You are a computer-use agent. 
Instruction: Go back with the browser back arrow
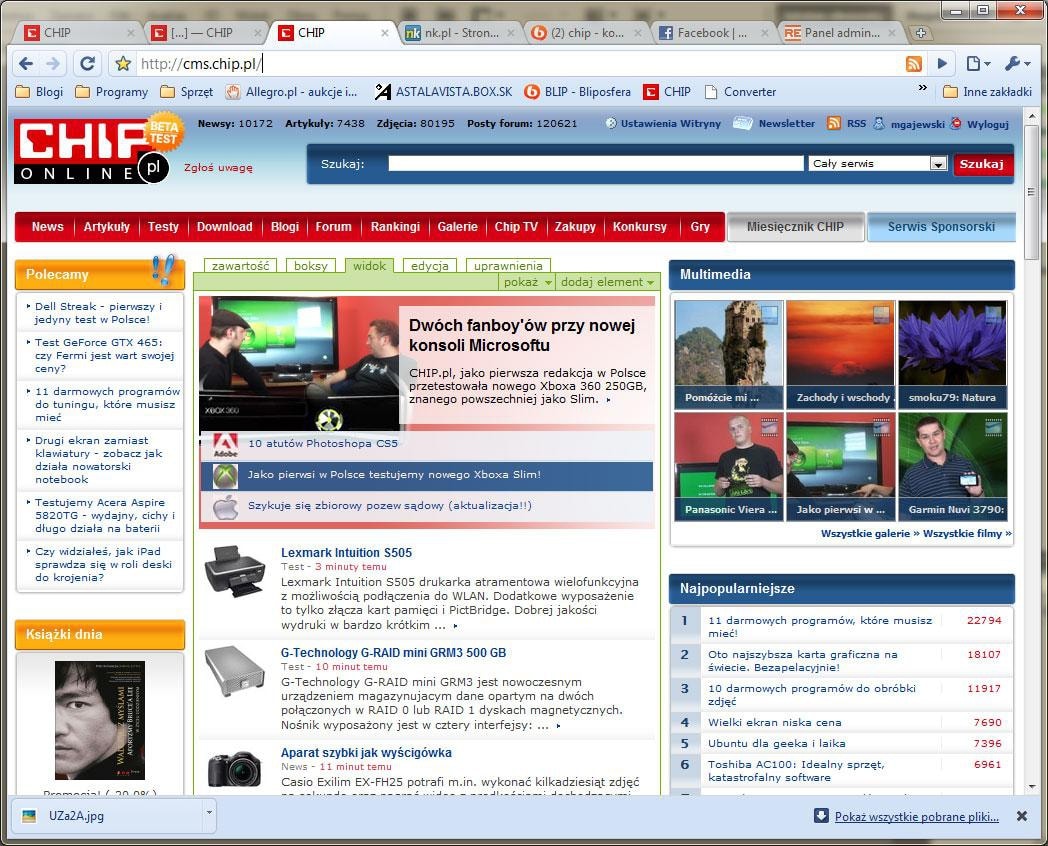coord(26,63)
